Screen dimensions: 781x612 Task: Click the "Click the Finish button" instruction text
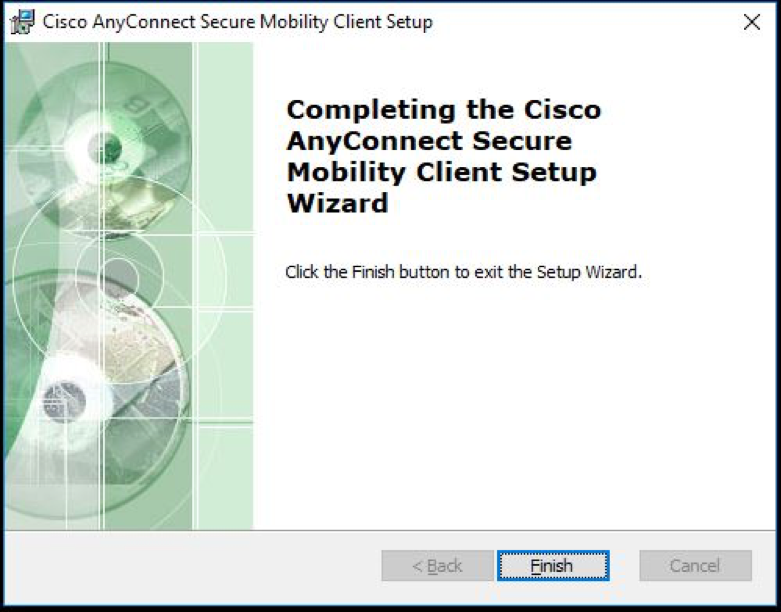pyautogui.click(x=462, y=272)
